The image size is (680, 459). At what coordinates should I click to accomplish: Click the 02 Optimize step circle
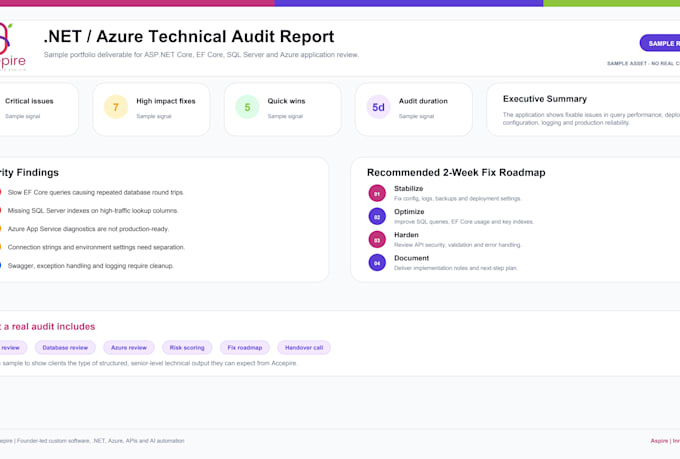[377, 216]
